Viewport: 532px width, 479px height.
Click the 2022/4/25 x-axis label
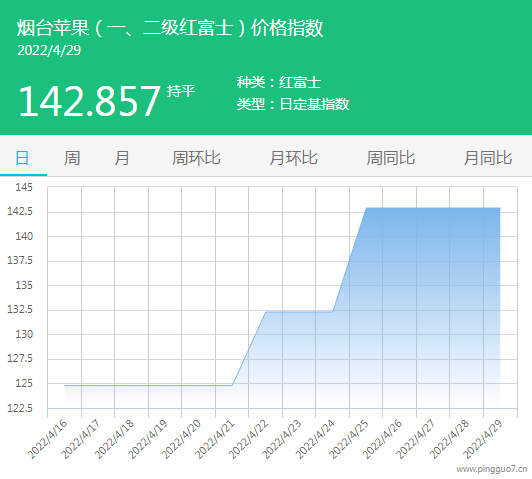349,440
